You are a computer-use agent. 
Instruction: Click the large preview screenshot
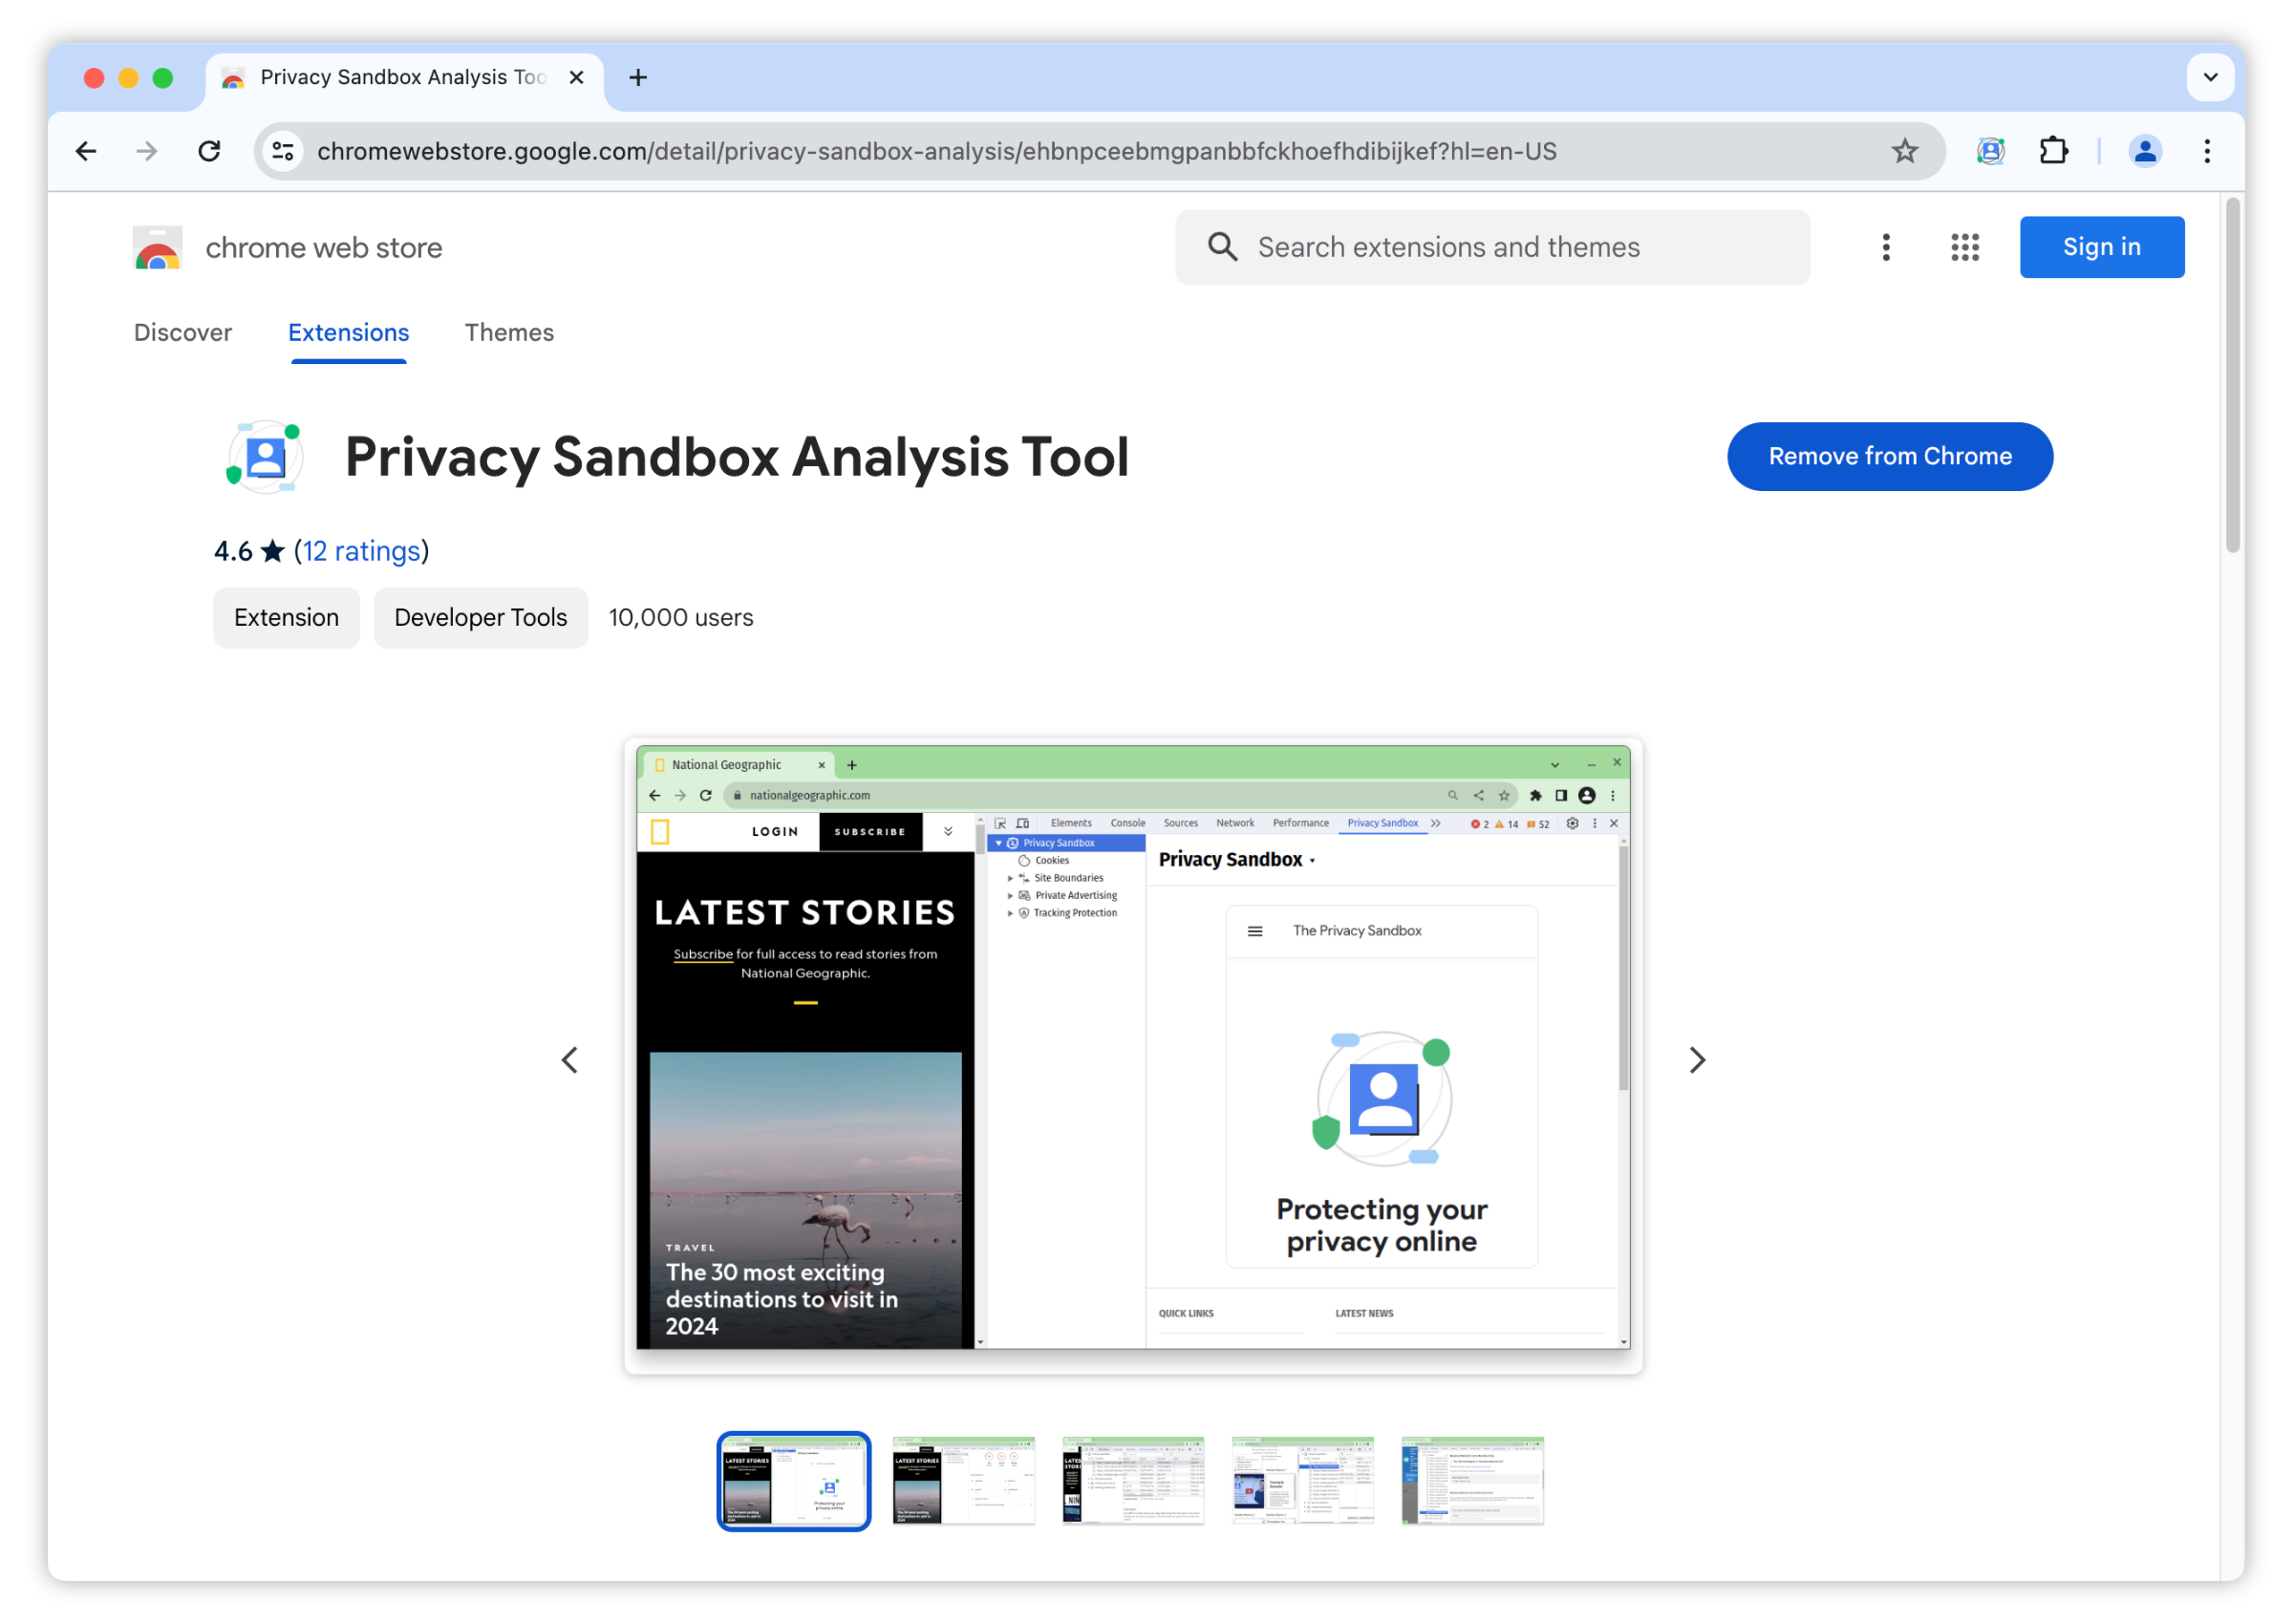tap(1133, 1055)
